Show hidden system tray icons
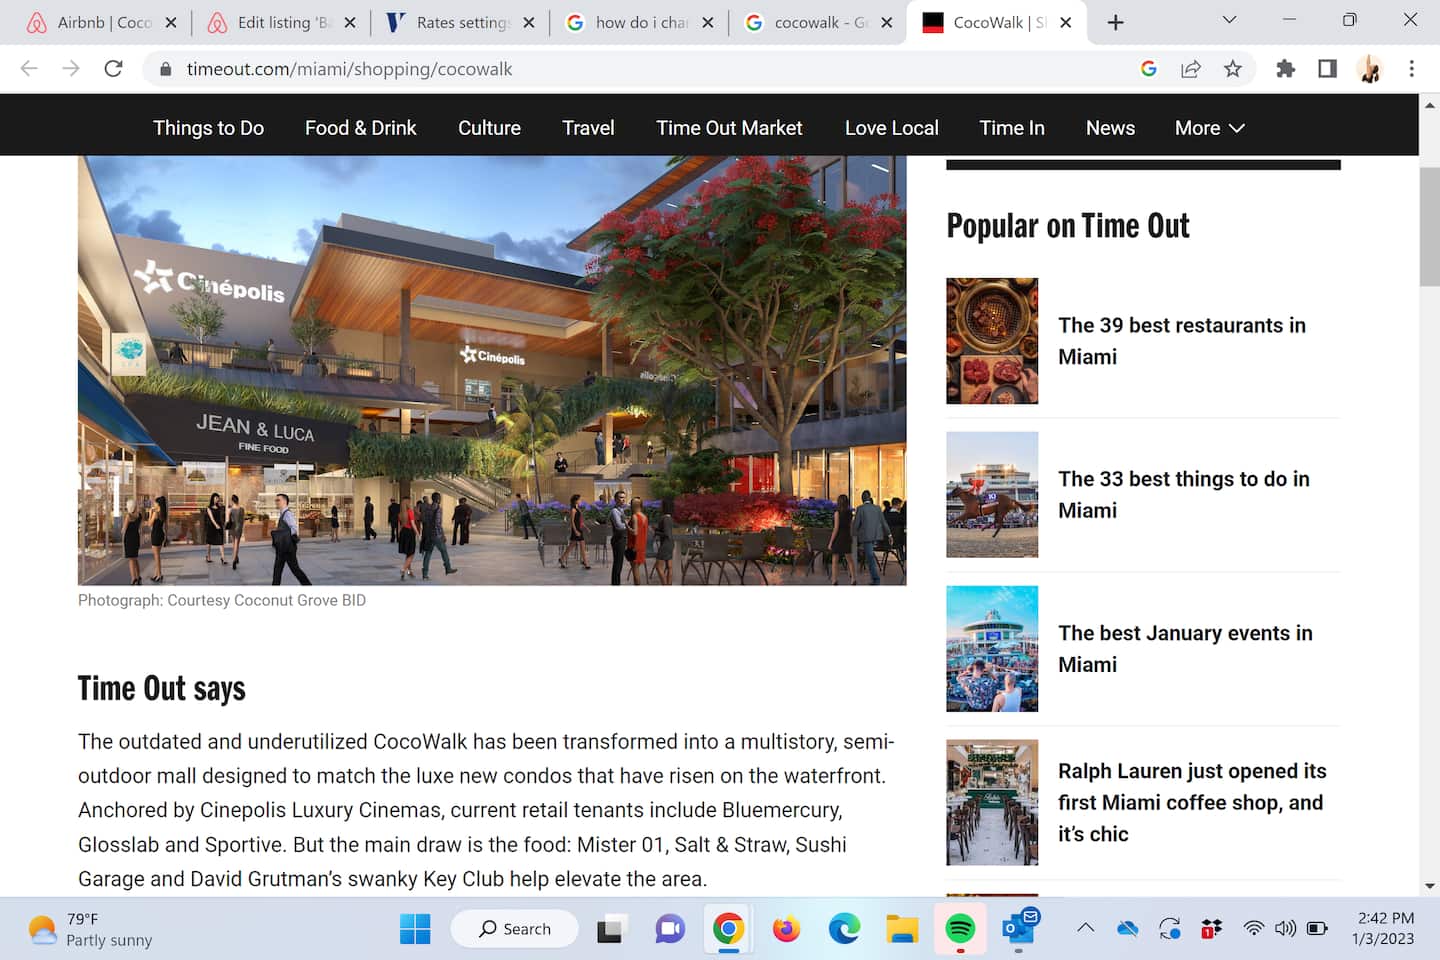Image resolution: width=1440 pixels, height=960 pixels. click(1085, 928)
